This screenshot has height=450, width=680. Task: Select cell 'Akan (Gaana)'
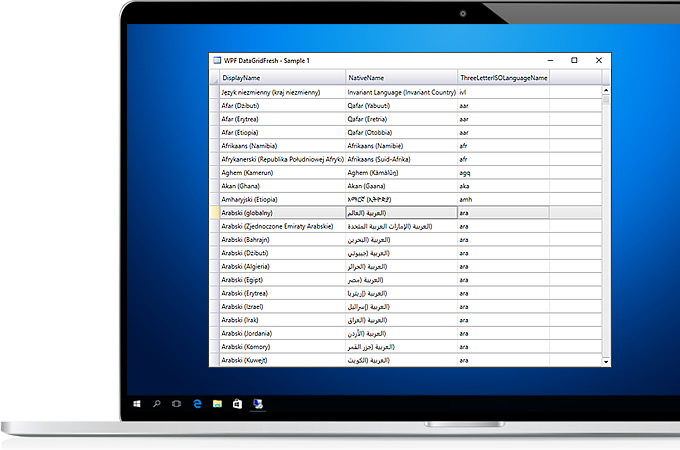tap(402, 186)
